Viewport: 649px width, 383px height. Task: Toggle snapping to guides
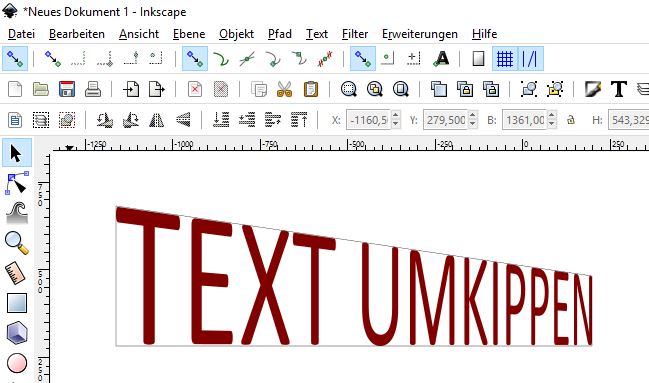pos(530,59)
